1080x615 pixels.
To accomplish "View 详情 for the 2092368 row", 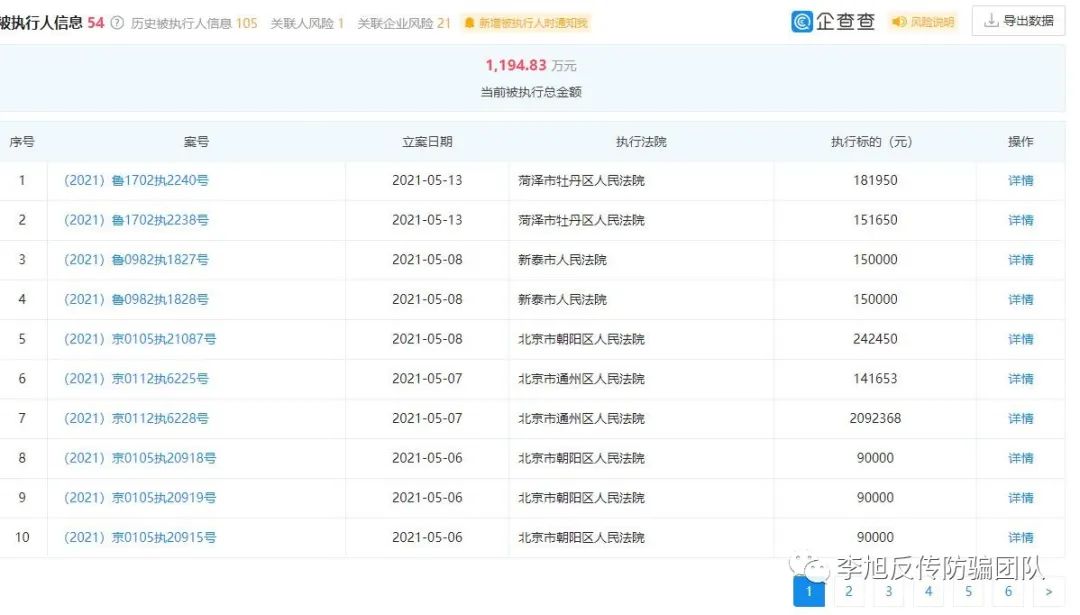I will (1020, 418).
